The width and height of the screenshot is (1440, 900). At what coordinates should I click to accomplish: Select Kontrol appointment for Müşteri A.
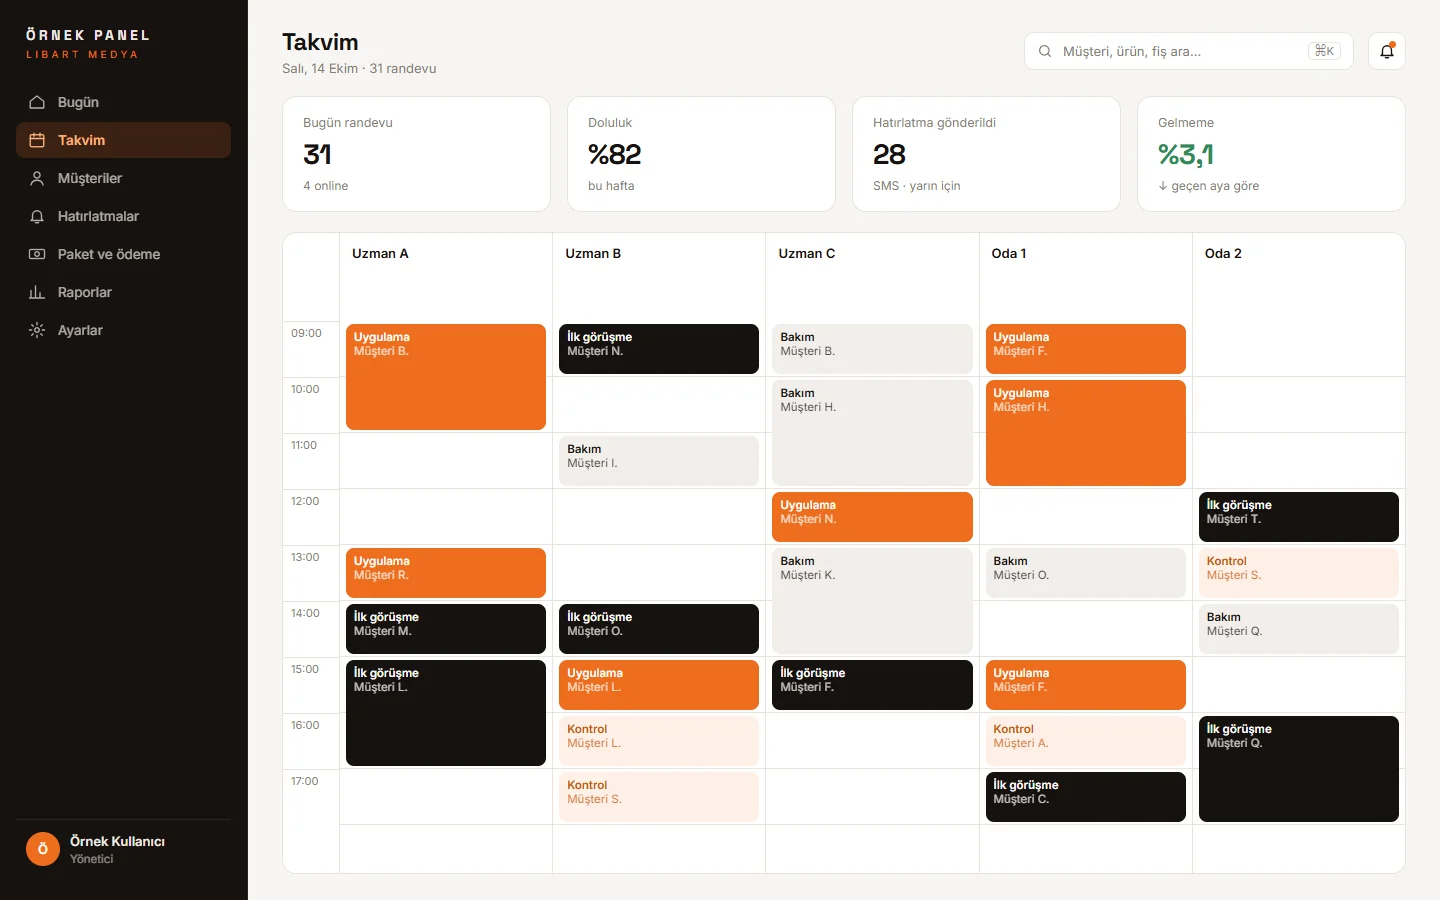point(1086,741)
